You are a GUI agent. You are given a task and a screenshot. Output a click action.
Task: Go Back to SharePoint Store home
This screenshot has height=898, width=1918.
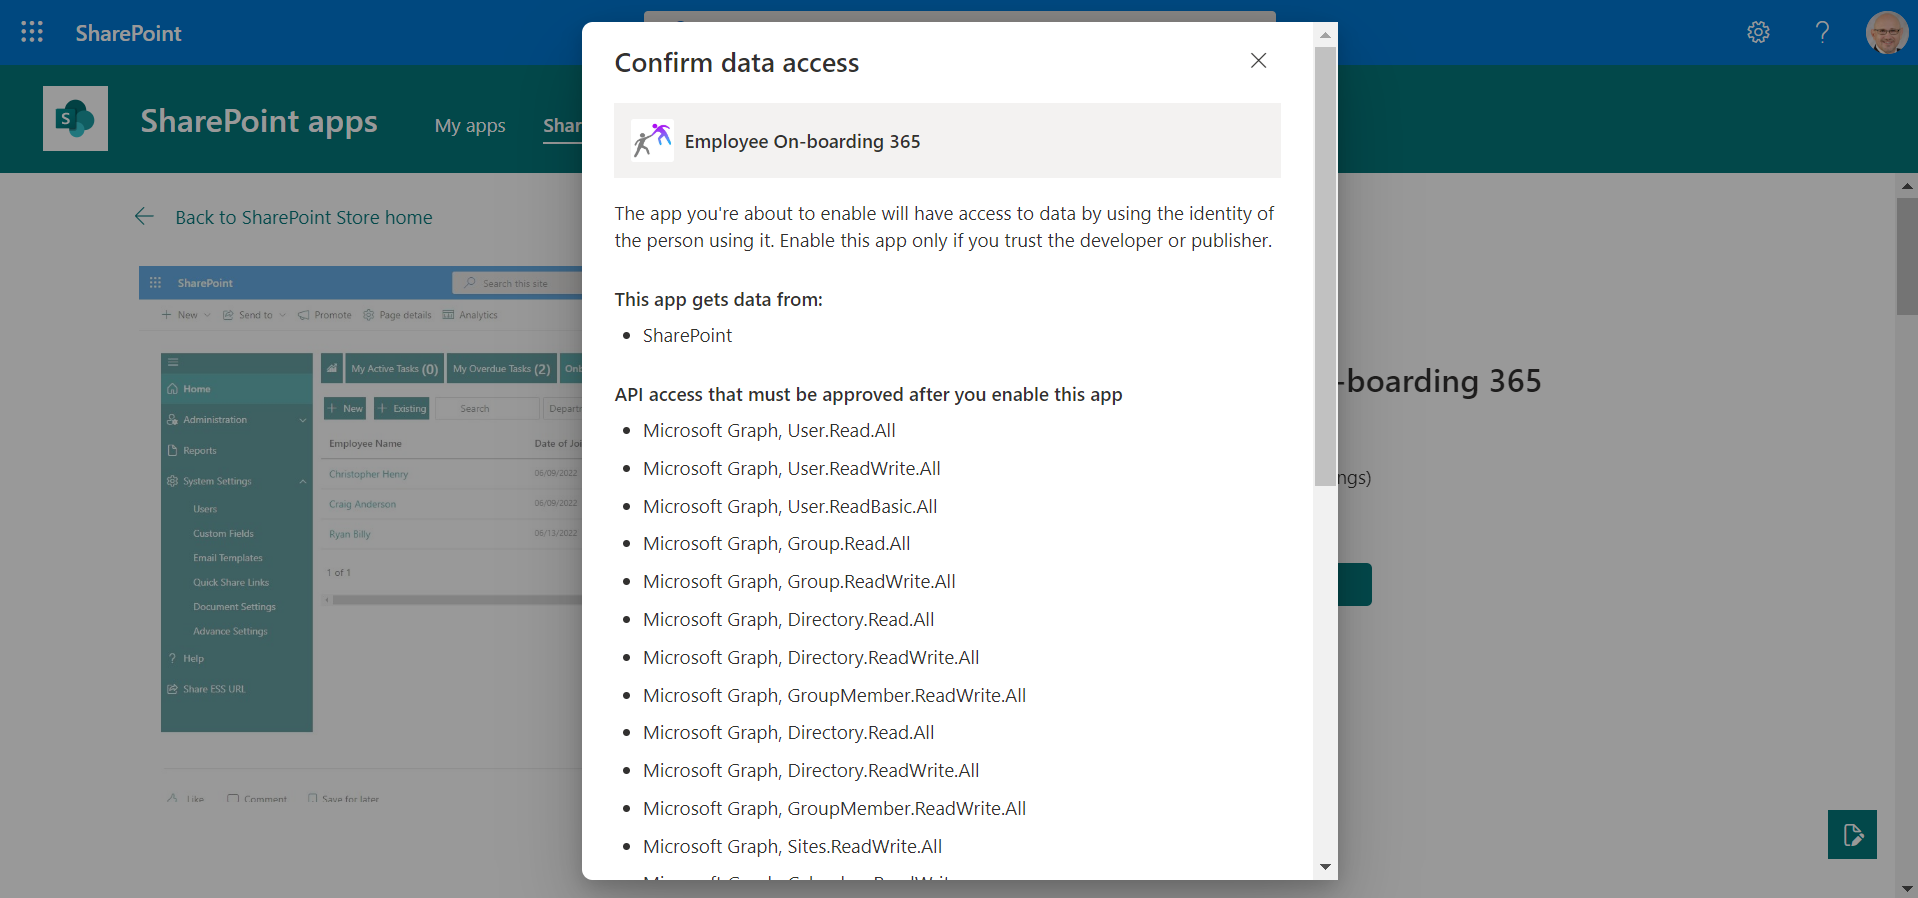304,217
